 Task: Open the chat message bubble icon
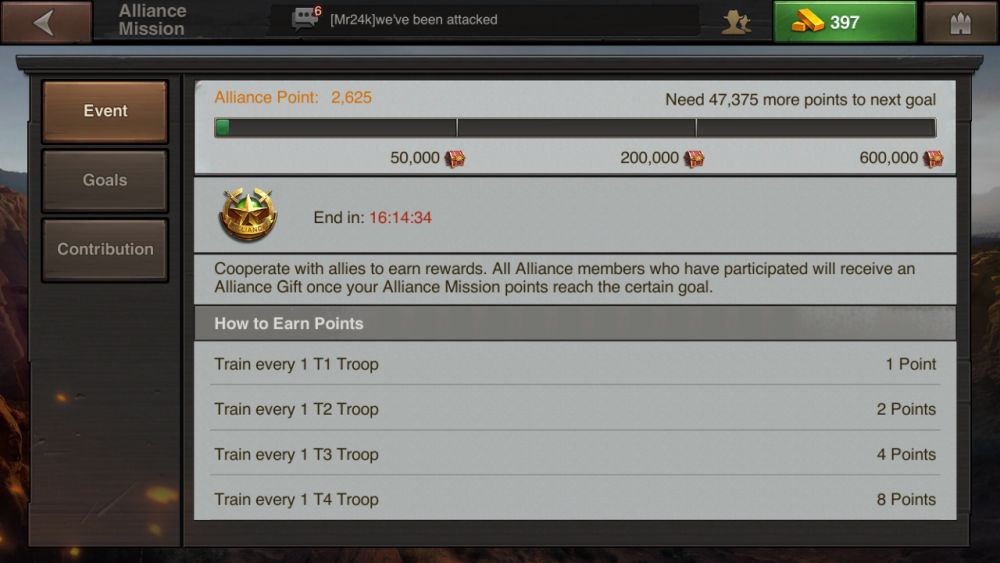click(304, 18)
